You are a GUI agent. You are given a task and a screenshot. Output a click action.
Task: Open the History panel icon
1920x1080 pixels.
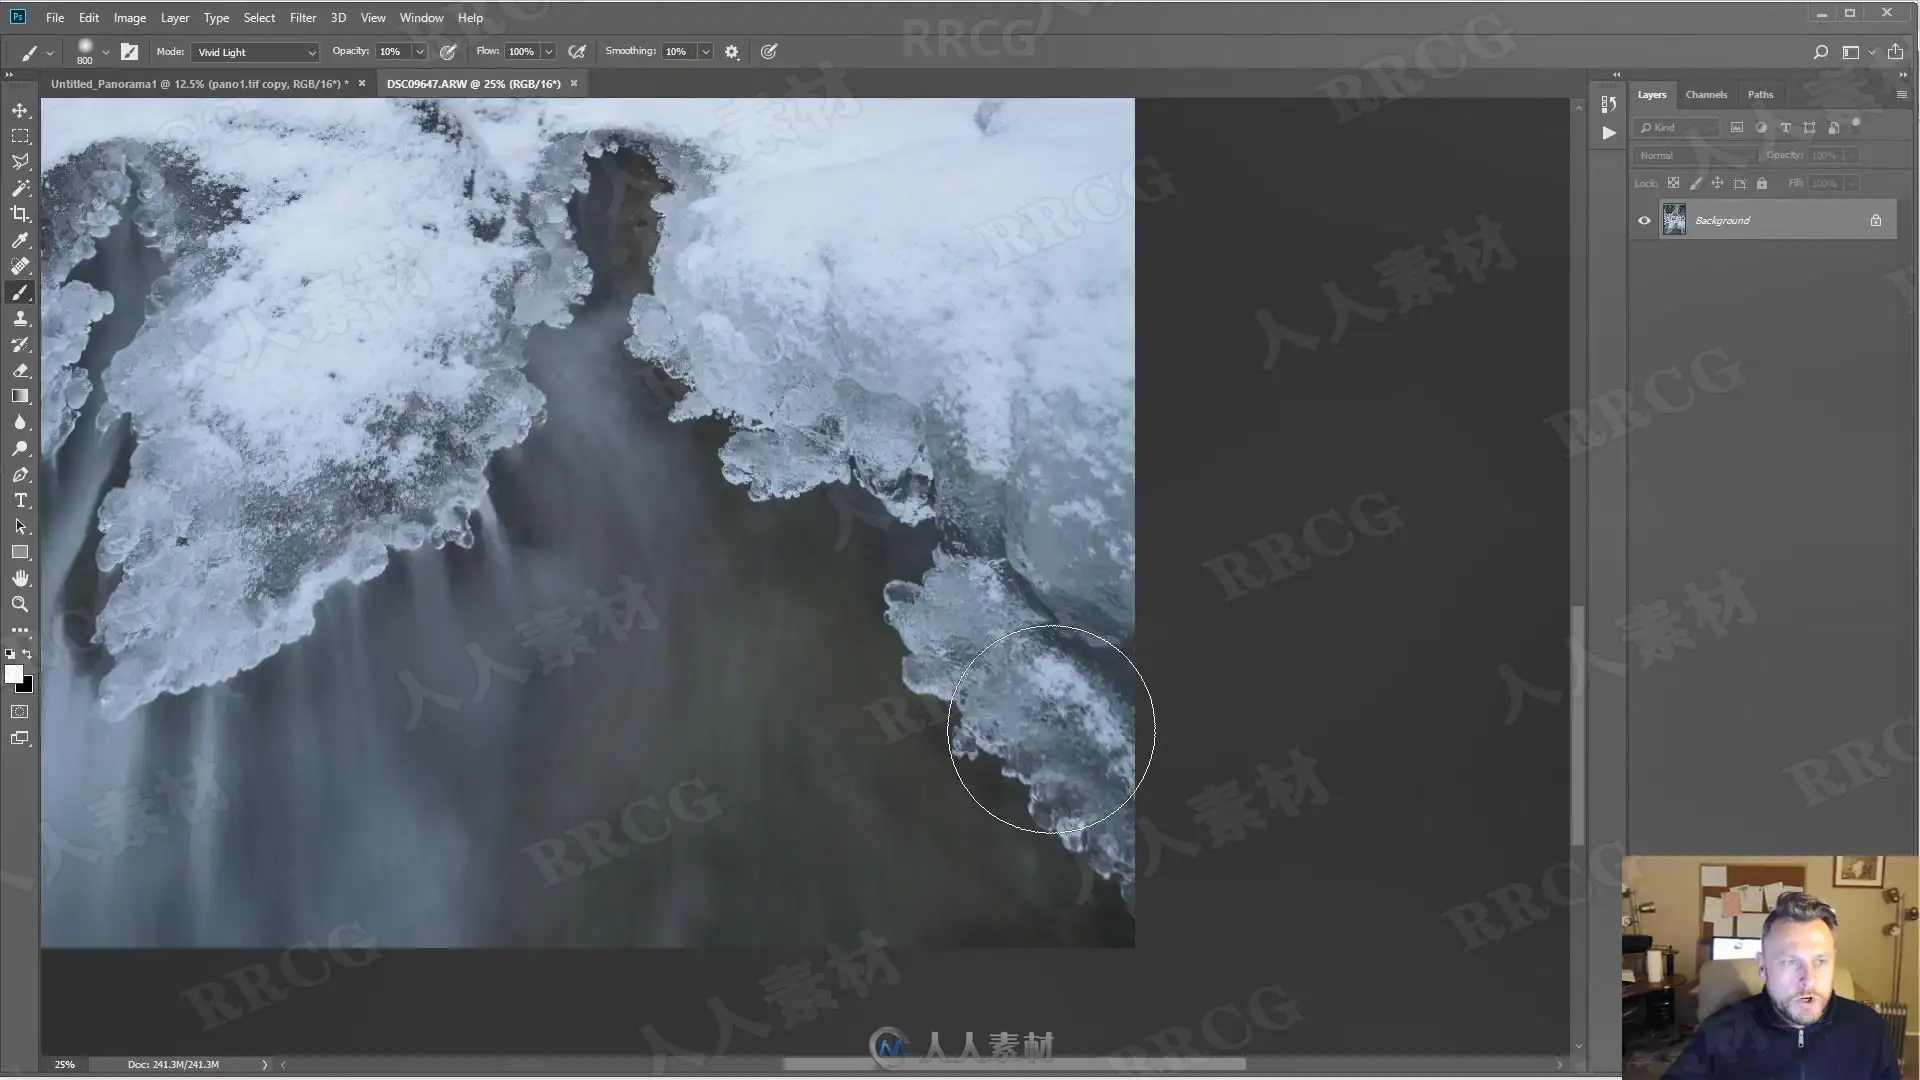[x=1608, y=104]
